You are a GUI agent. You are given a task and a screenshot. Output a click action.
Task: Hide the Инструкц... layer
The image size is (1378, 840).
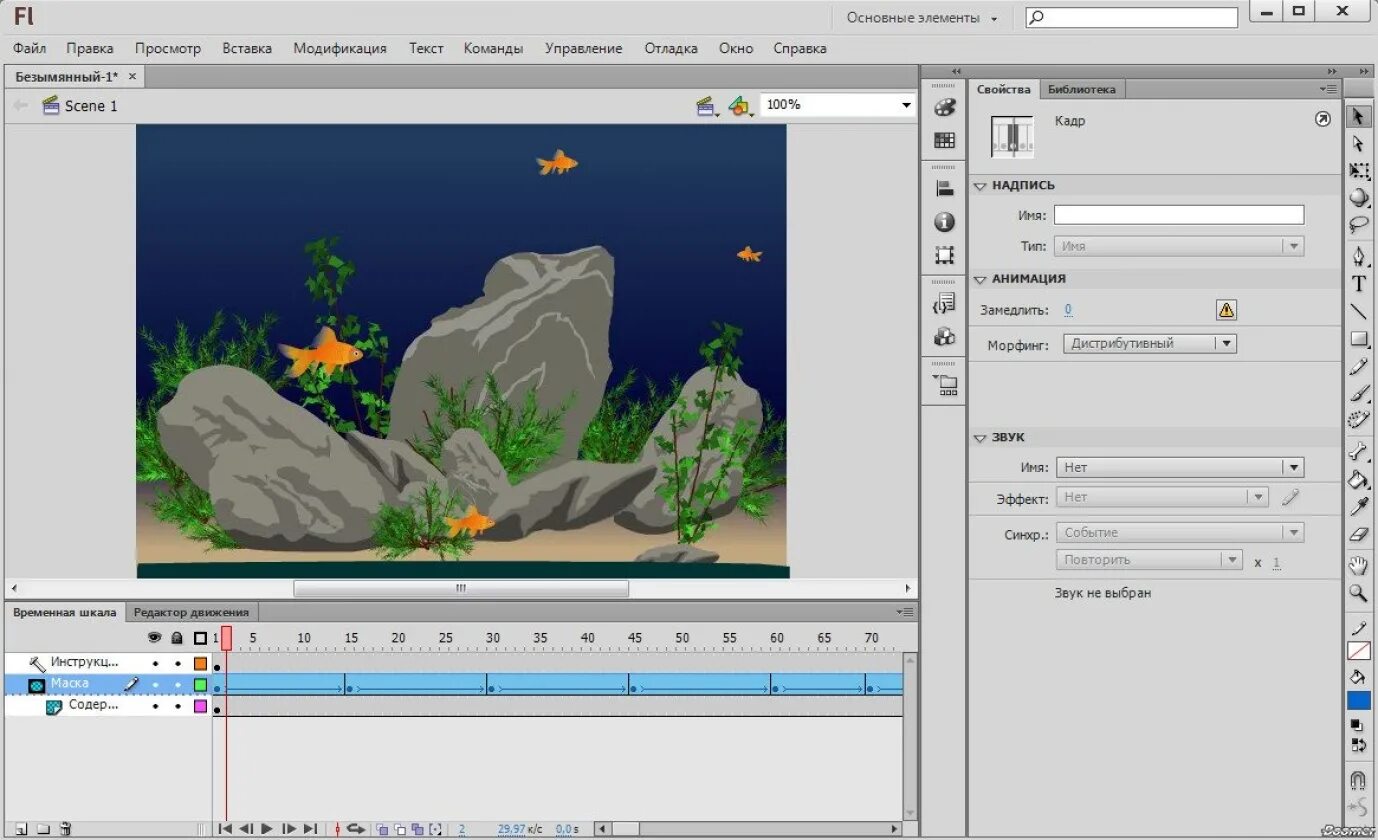pos(155,663)
